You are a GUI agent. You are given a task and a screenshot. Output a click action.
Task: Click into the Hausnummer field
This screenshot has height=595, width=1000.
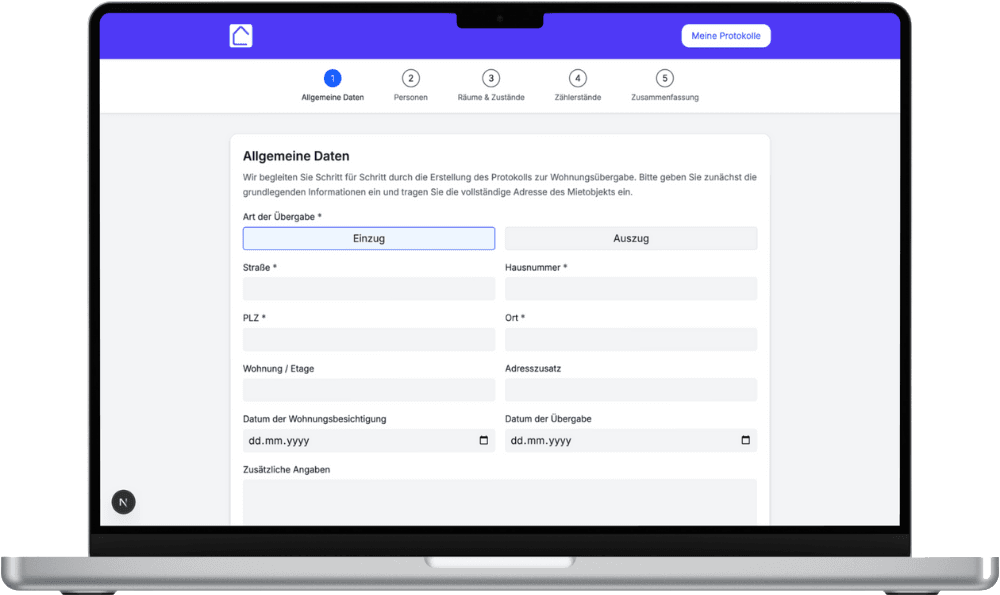click(630, 289)
